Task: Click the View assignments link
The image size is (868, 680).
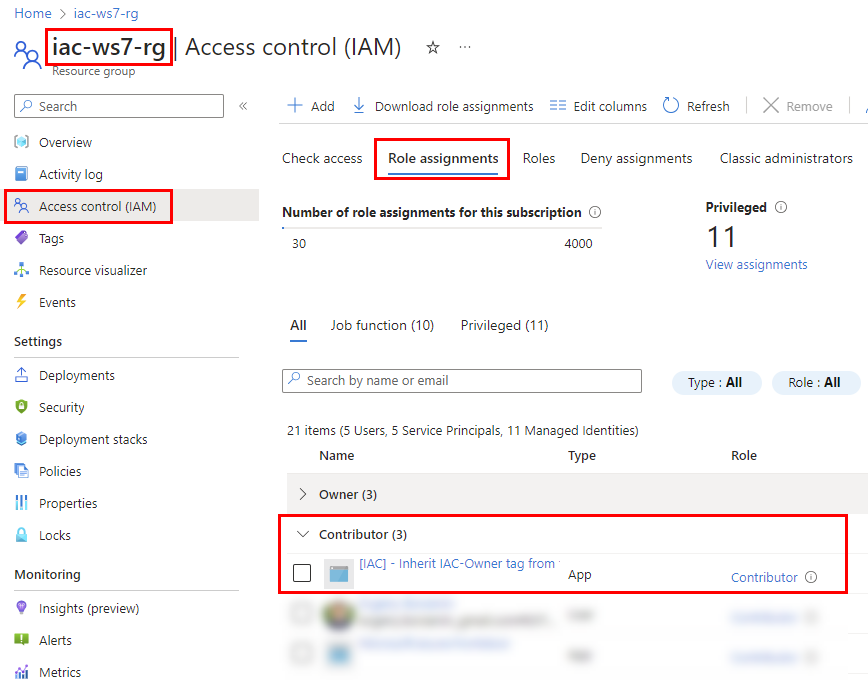Action: pos(756,265)
